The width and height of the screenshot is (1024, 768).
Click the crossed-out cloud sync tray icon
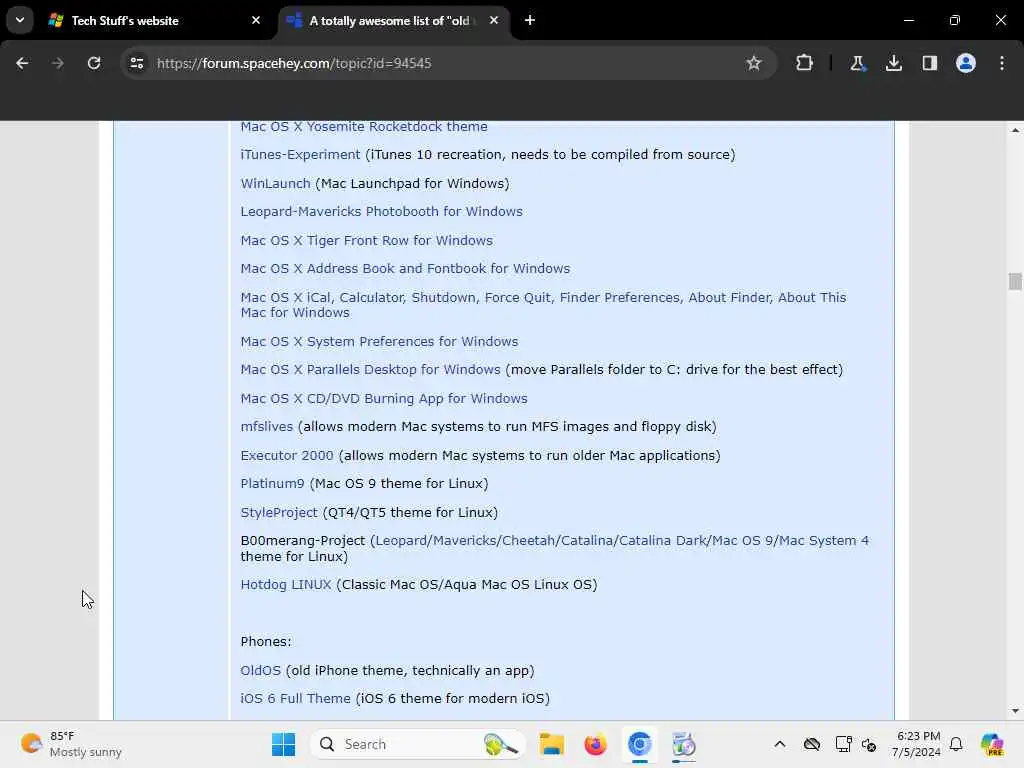coord(812,744)
